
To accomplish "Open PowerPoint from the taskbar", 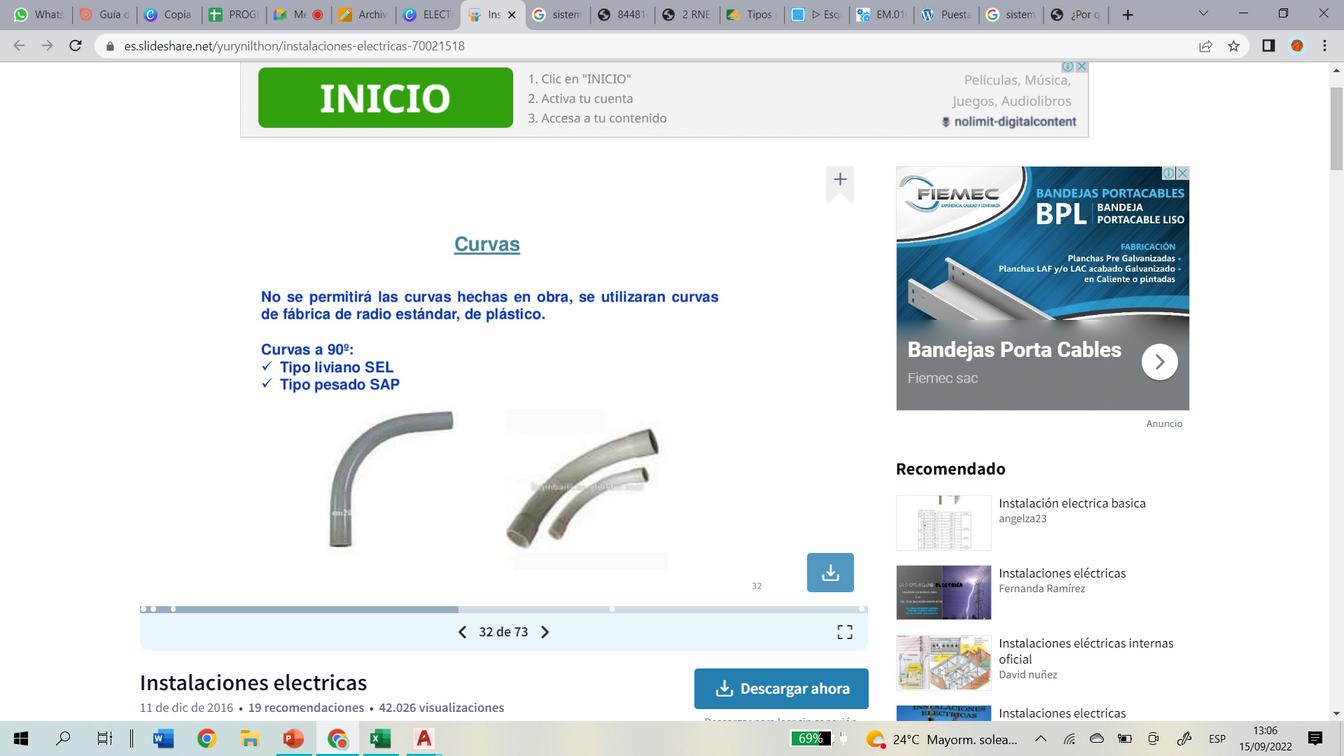I will (293, 739).
